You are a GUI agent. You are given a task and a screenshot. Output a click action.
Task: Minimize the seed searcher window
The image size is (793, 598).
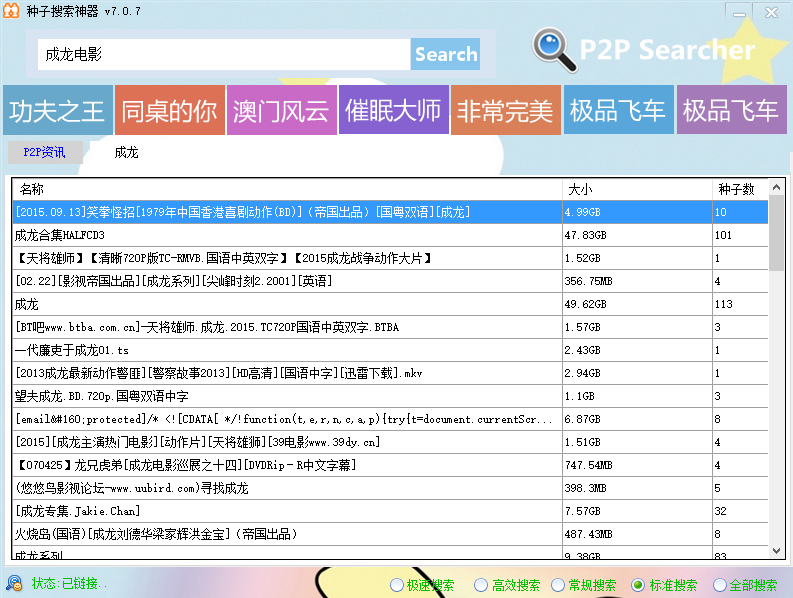click(x=739, y=12)
